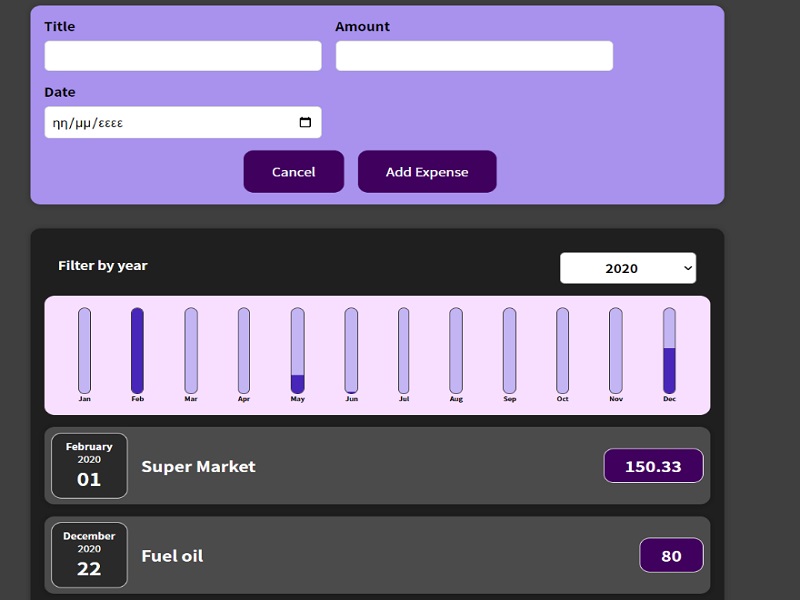Screen dimensions: 800x600
Task: Select the June chart bar
Action: click(349, 350)
